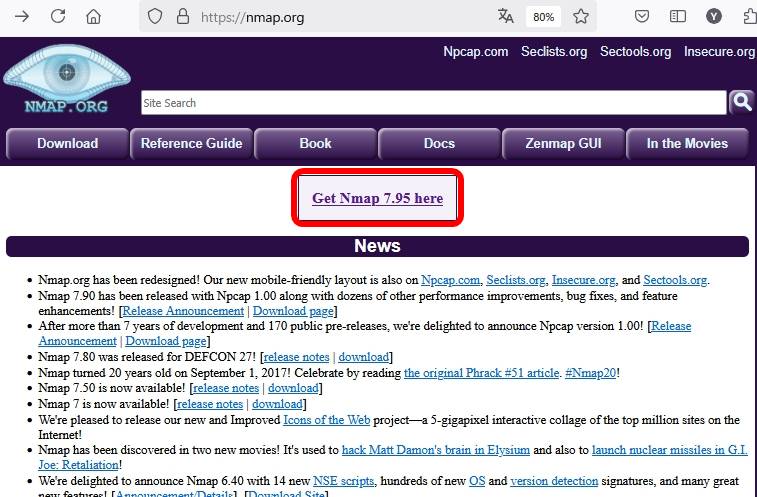757x497 pixels.
Task: Click the site search magnifier button
Action: (x=742, y=102)
